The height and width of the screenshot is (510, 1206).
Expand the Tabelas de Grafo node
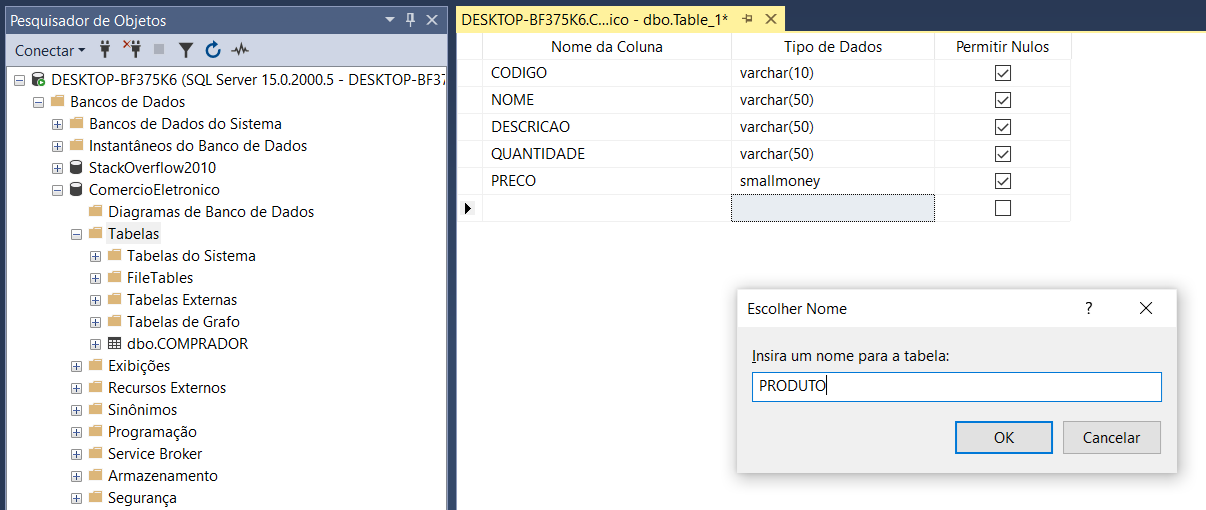(x=95, y=321)
